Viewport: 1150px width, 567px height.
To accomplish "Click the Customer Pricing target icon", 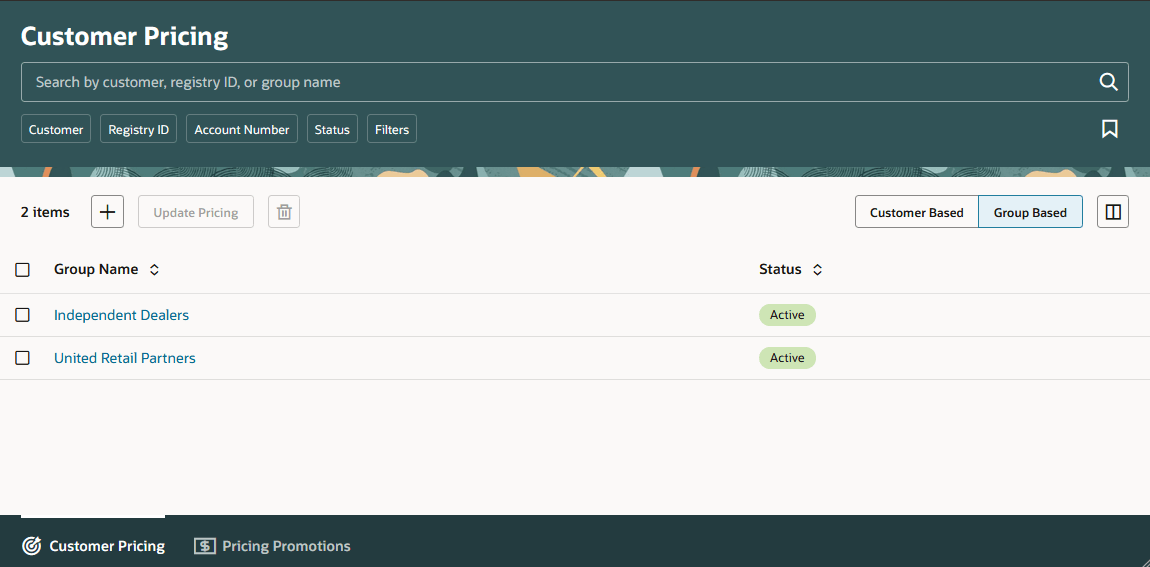I will pos(32,546).
